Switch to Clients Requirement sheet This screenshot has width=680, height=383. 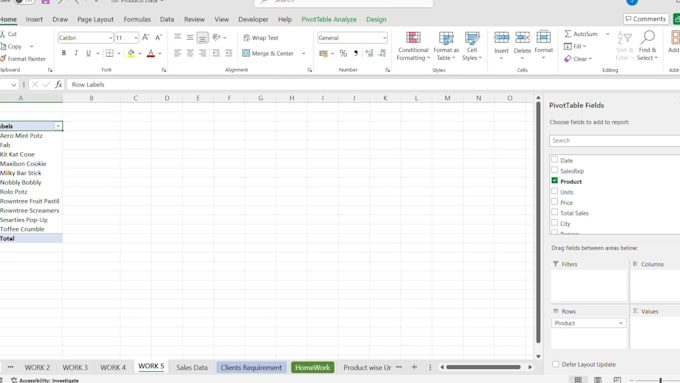(x=251, y=367)
